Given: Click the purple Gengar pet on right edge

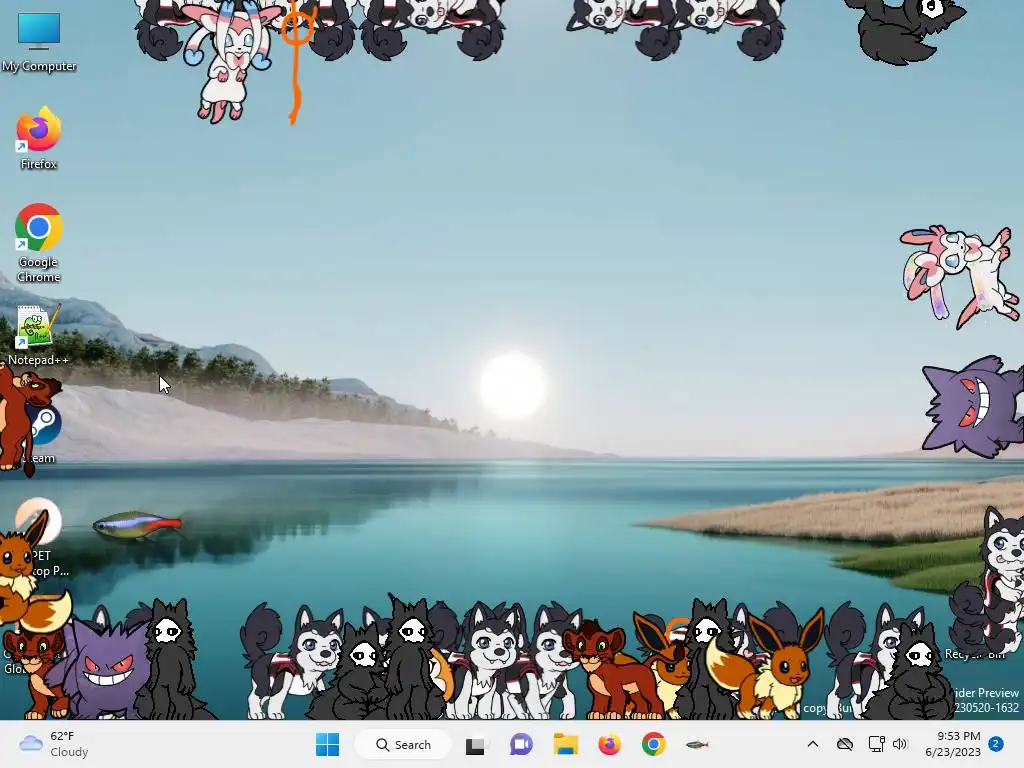Looking at the screenshot, I should click(972, 406).
